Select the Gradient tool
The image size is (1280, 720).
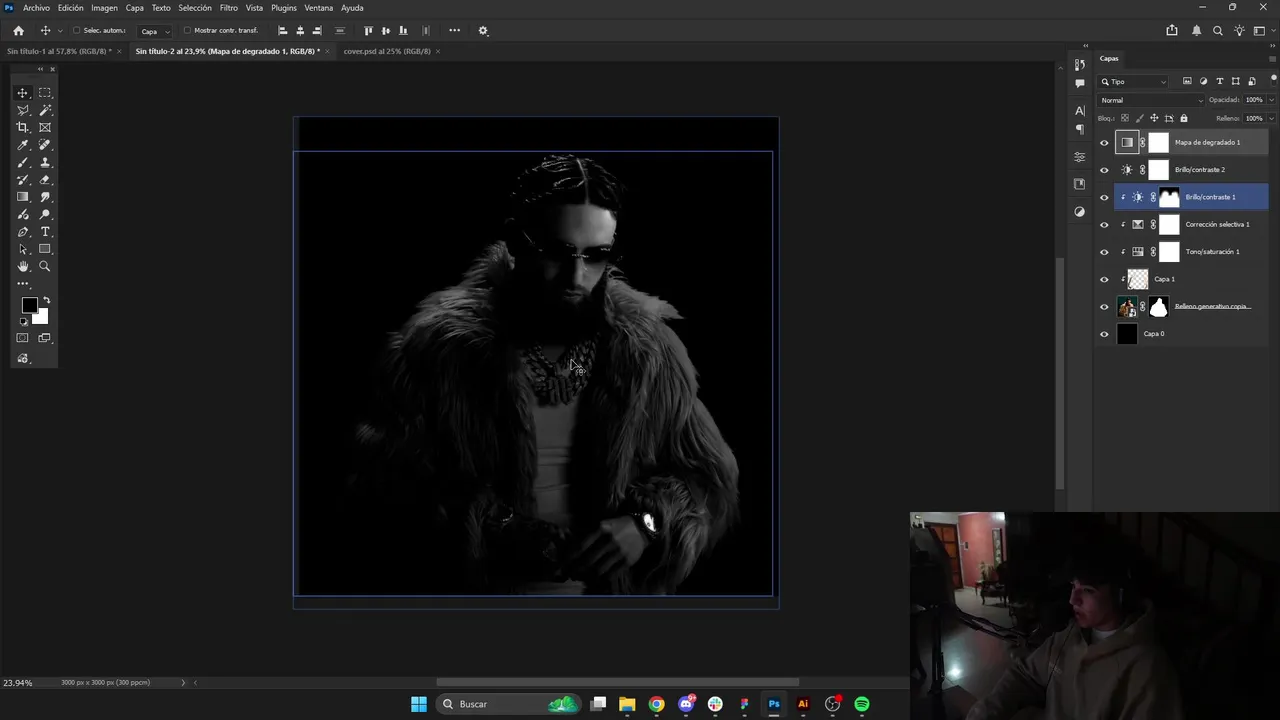(x=23, y=197)
